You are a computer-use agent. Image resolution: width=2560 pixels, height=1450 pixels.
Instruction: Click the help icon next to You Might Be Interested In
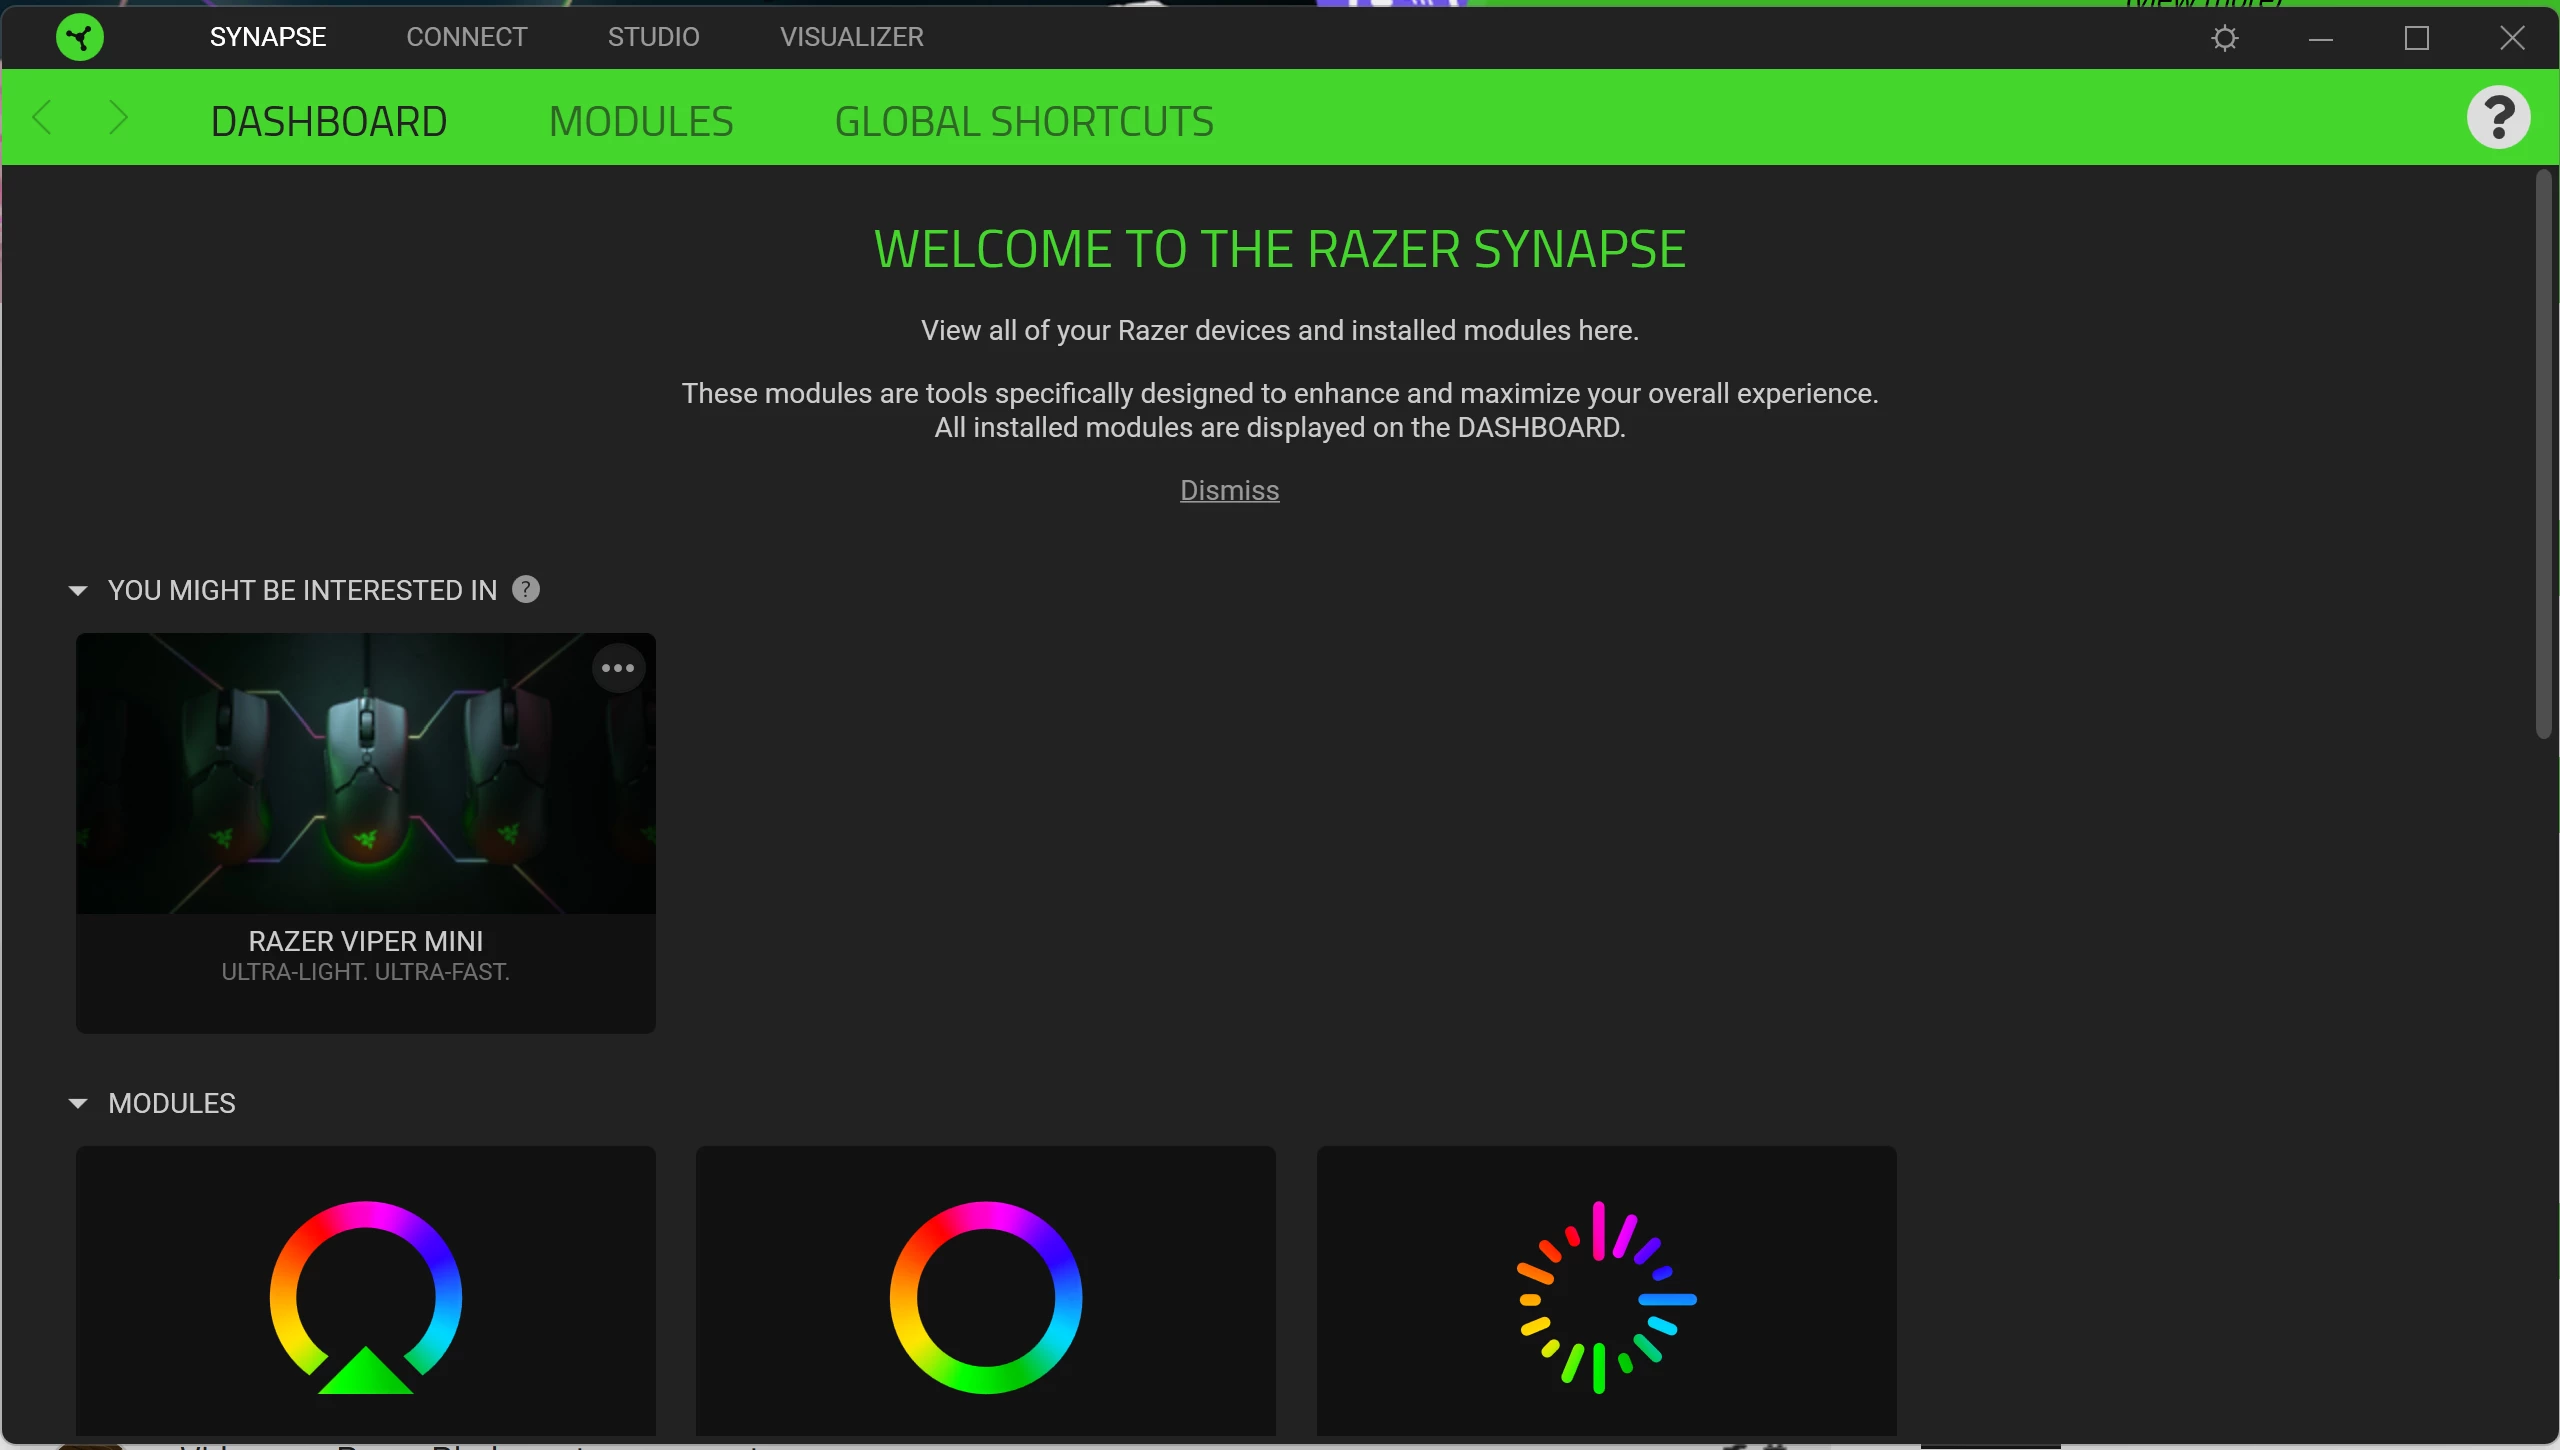525,588
